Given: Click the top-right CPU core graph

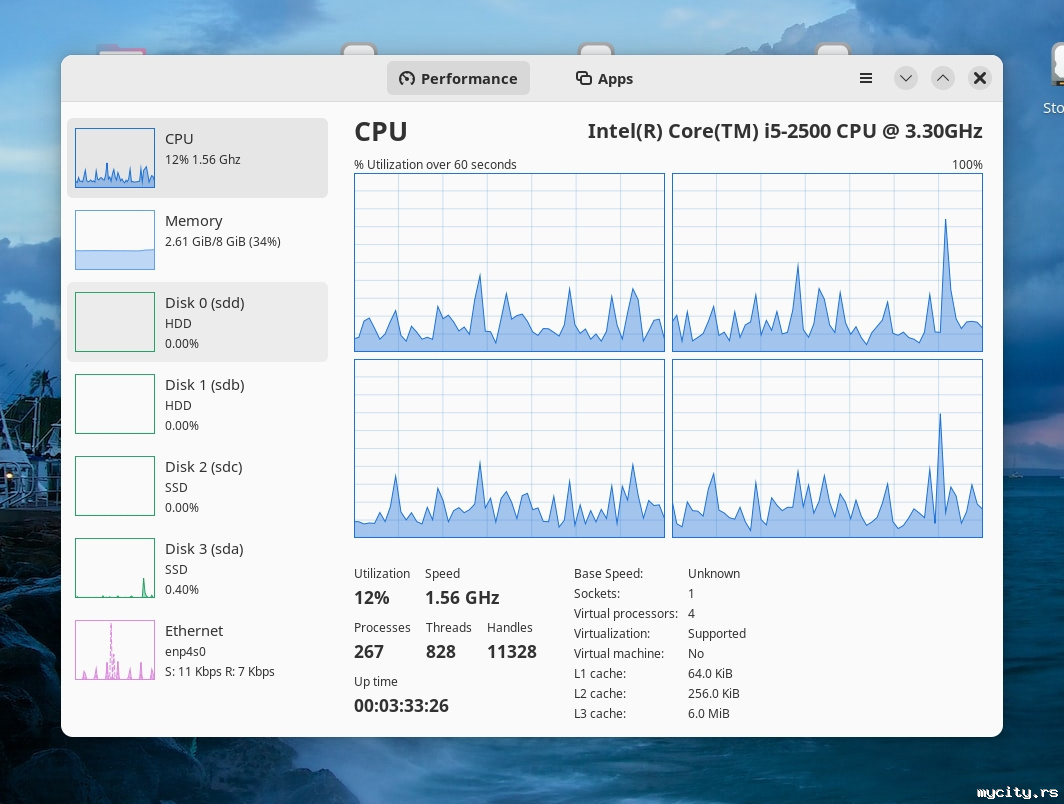Looking at the screenshot, I should click(827, 262).
